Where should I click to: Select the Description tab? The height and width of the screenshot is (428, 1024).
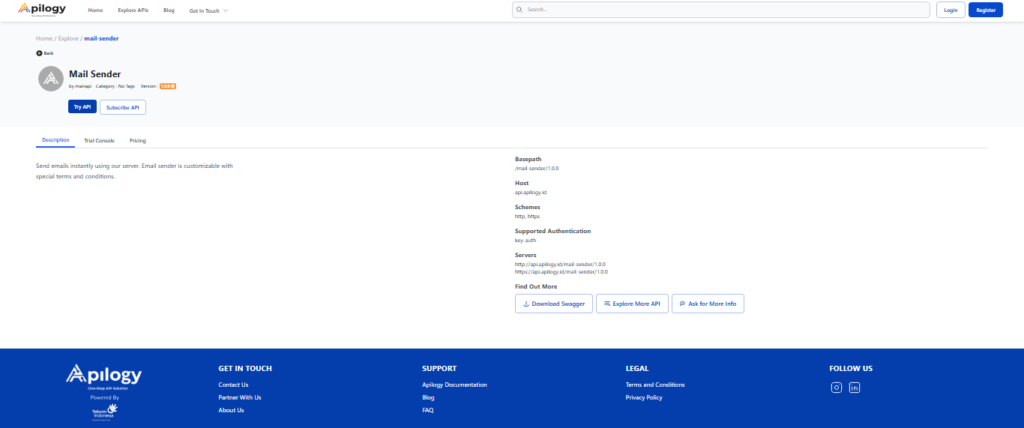55,141
